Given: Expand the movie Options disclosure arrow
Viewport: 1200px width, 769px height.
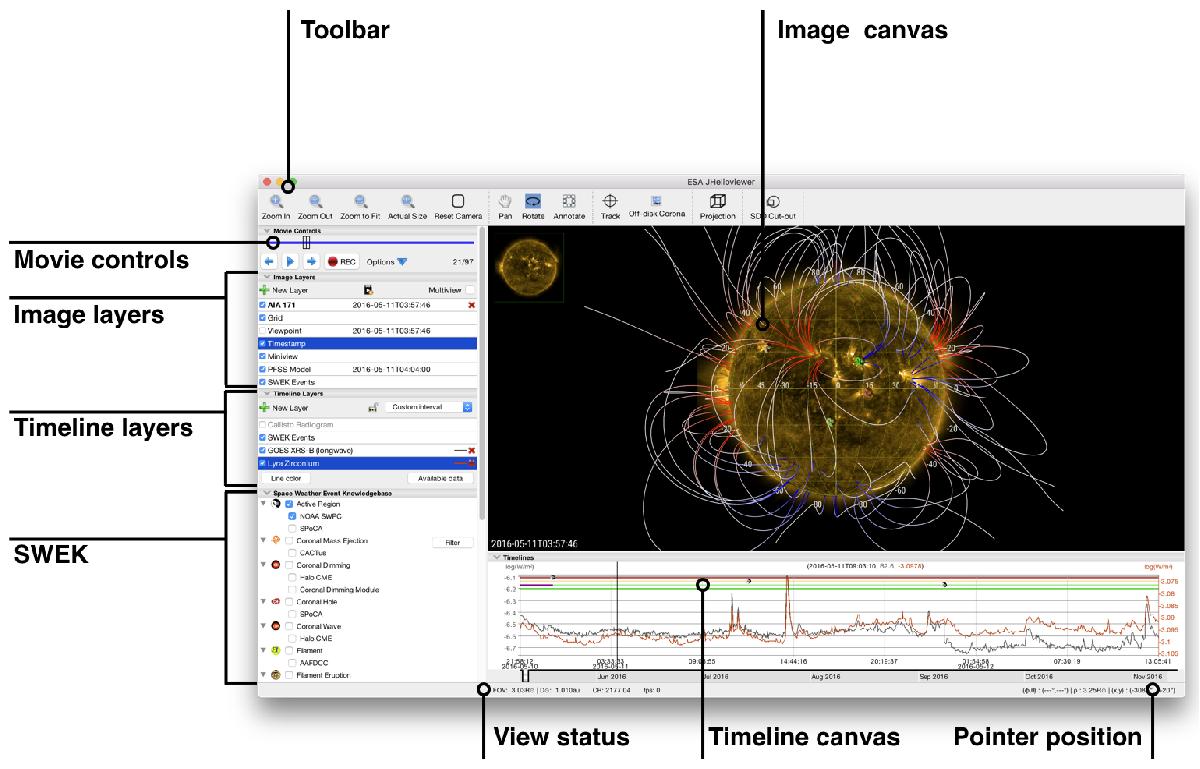Looking at the screenshot, I should 402,262.
